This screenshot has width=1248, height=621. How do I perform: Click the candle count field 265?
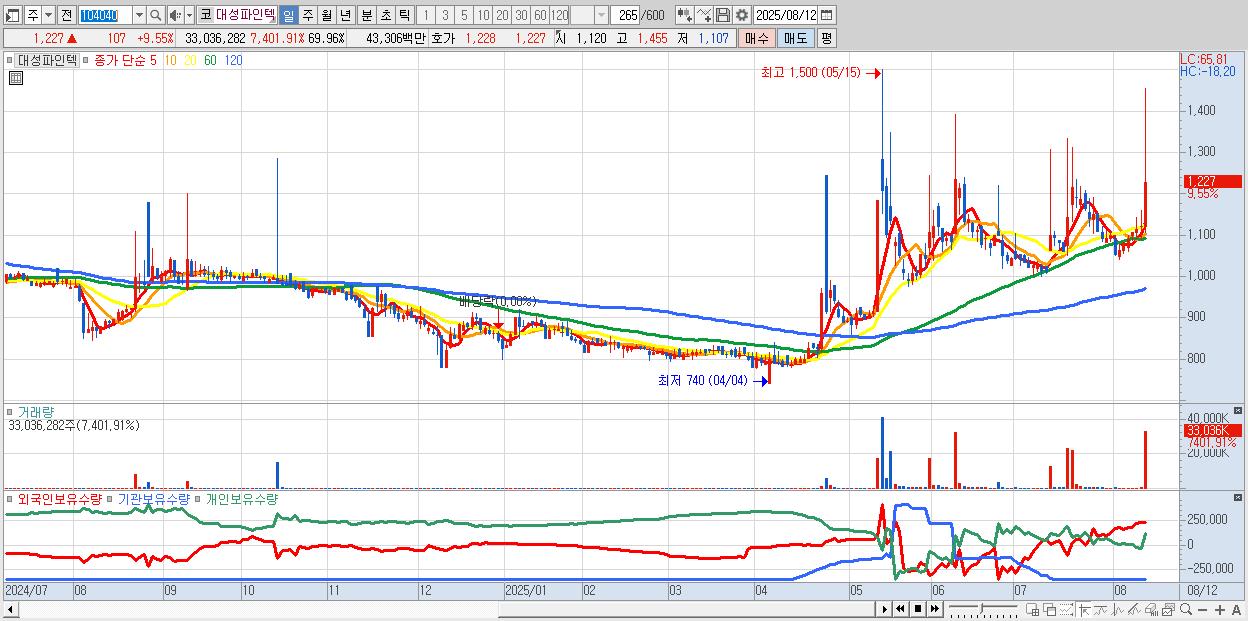click(x=627, y=15)
